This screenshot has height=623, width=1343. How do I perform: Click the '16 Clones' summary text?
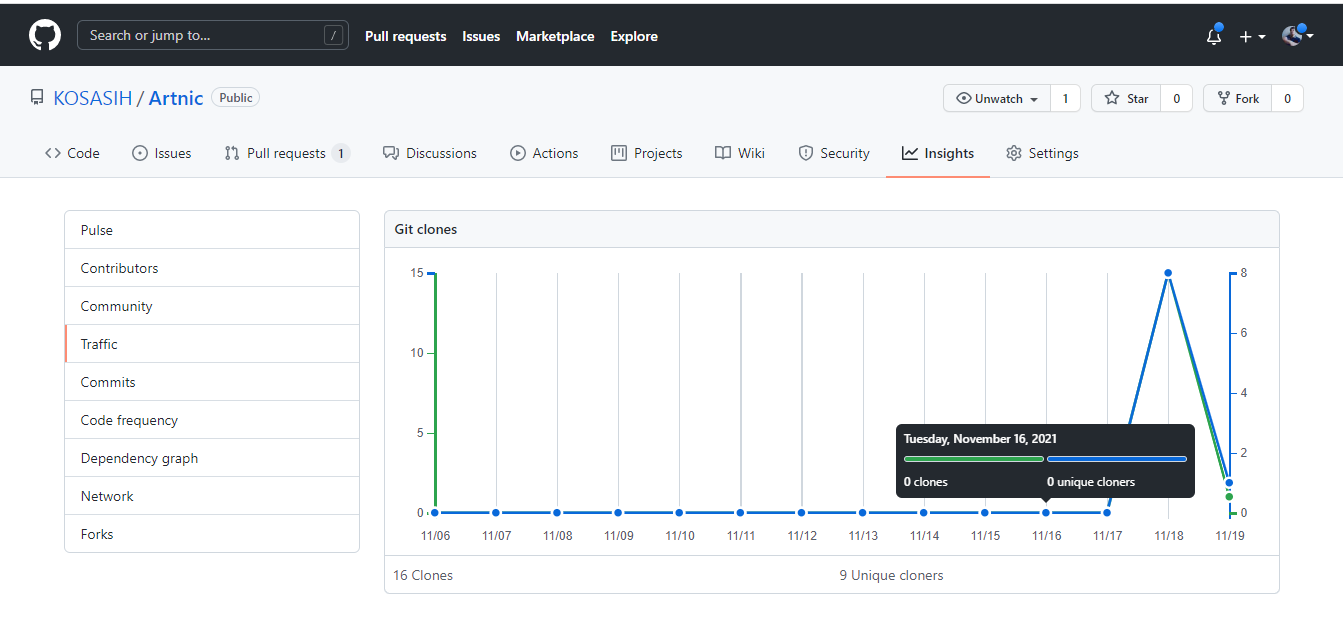(x=423, y=575)
